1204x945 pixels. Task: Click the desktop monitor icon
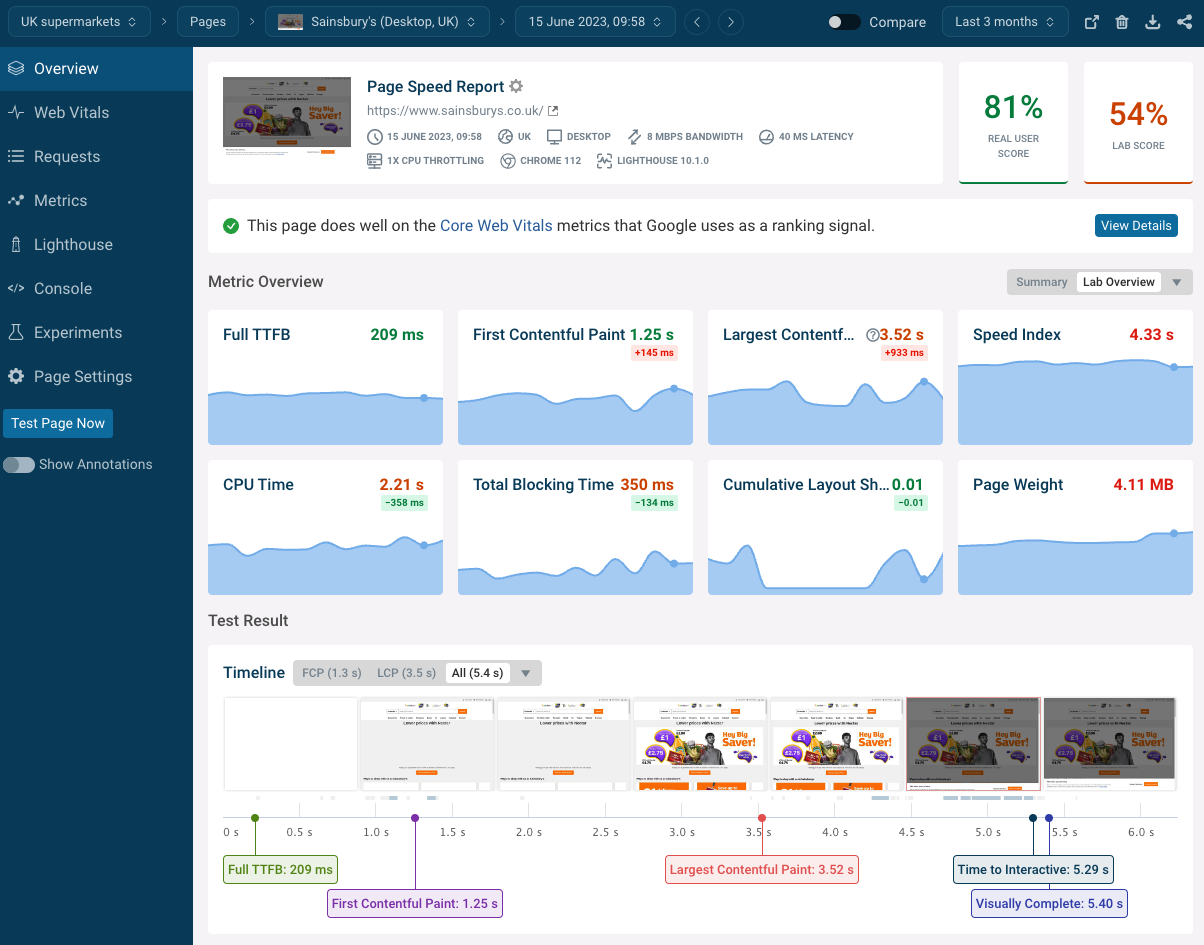coord(554,136)
